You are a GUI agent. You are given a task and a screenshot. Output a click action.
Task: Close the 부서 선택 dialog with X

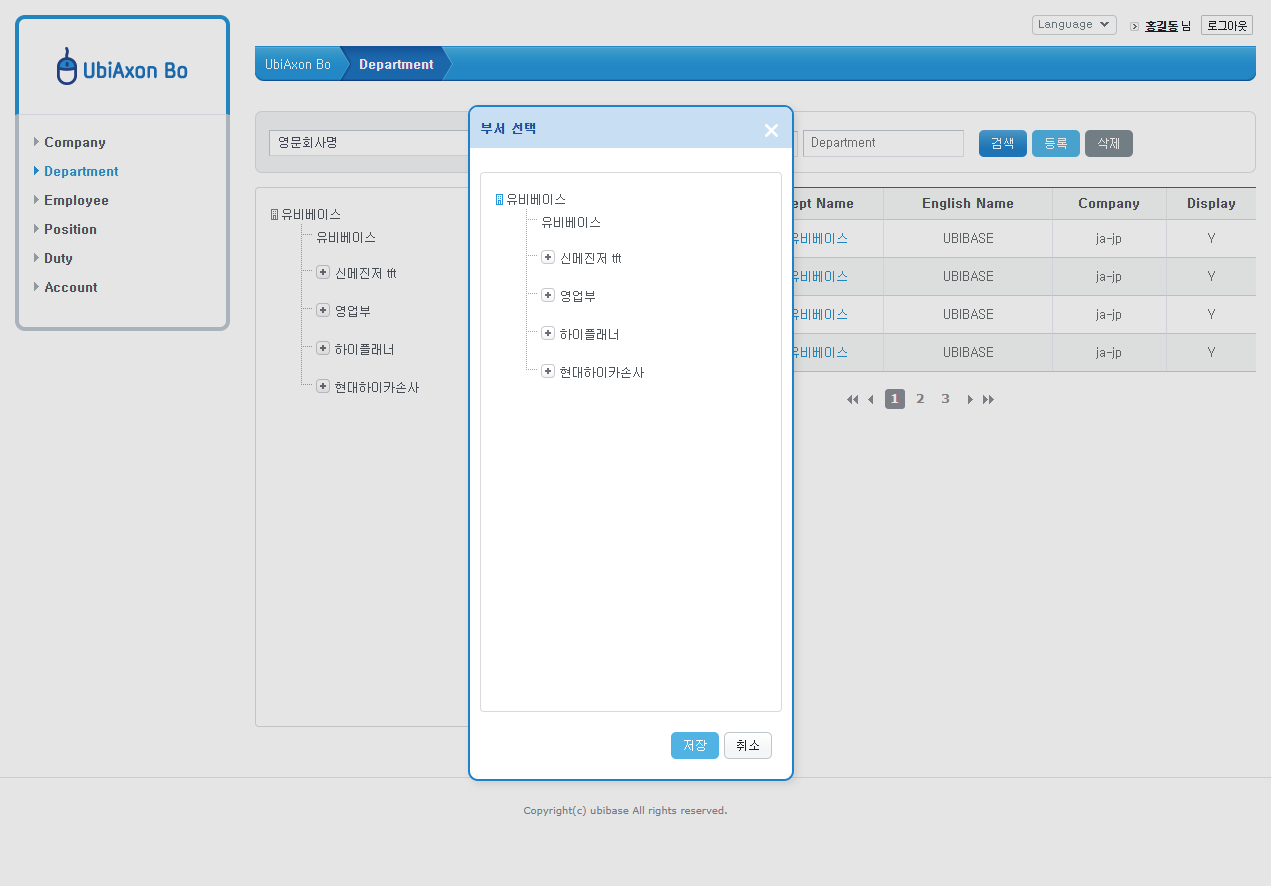(x=771, y=130)
